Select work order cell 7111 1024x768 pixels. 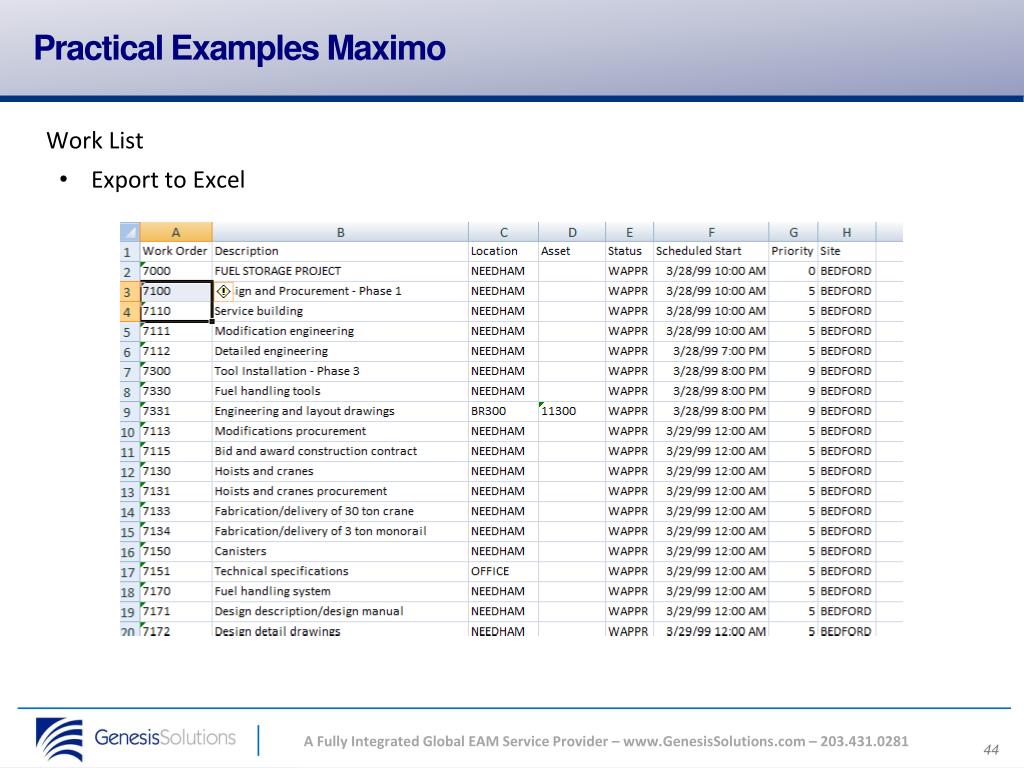pyautogui.click(x=176, y=332)
